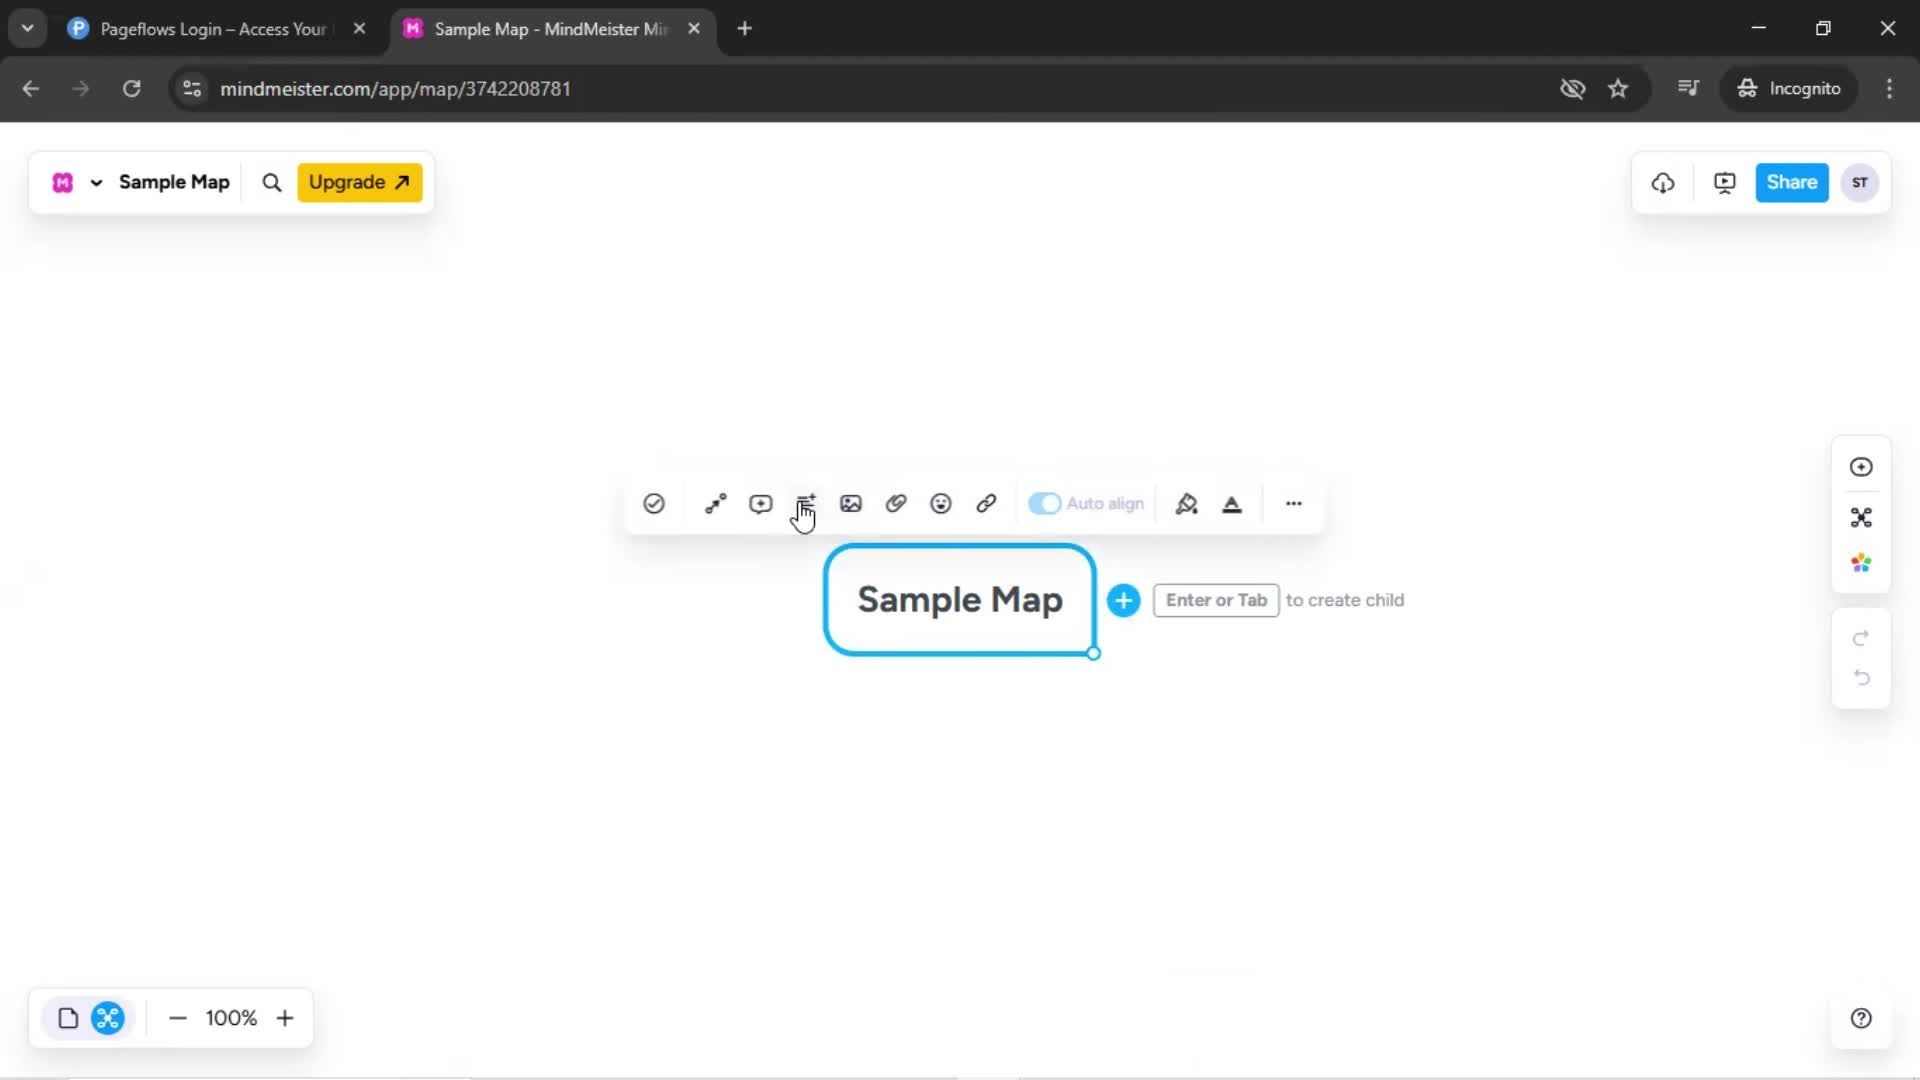Image resolution: width=1920 pixels, height=1080 pixels.
Task: Open the tab search dropdown arrow
Action: tap(28, 29)
